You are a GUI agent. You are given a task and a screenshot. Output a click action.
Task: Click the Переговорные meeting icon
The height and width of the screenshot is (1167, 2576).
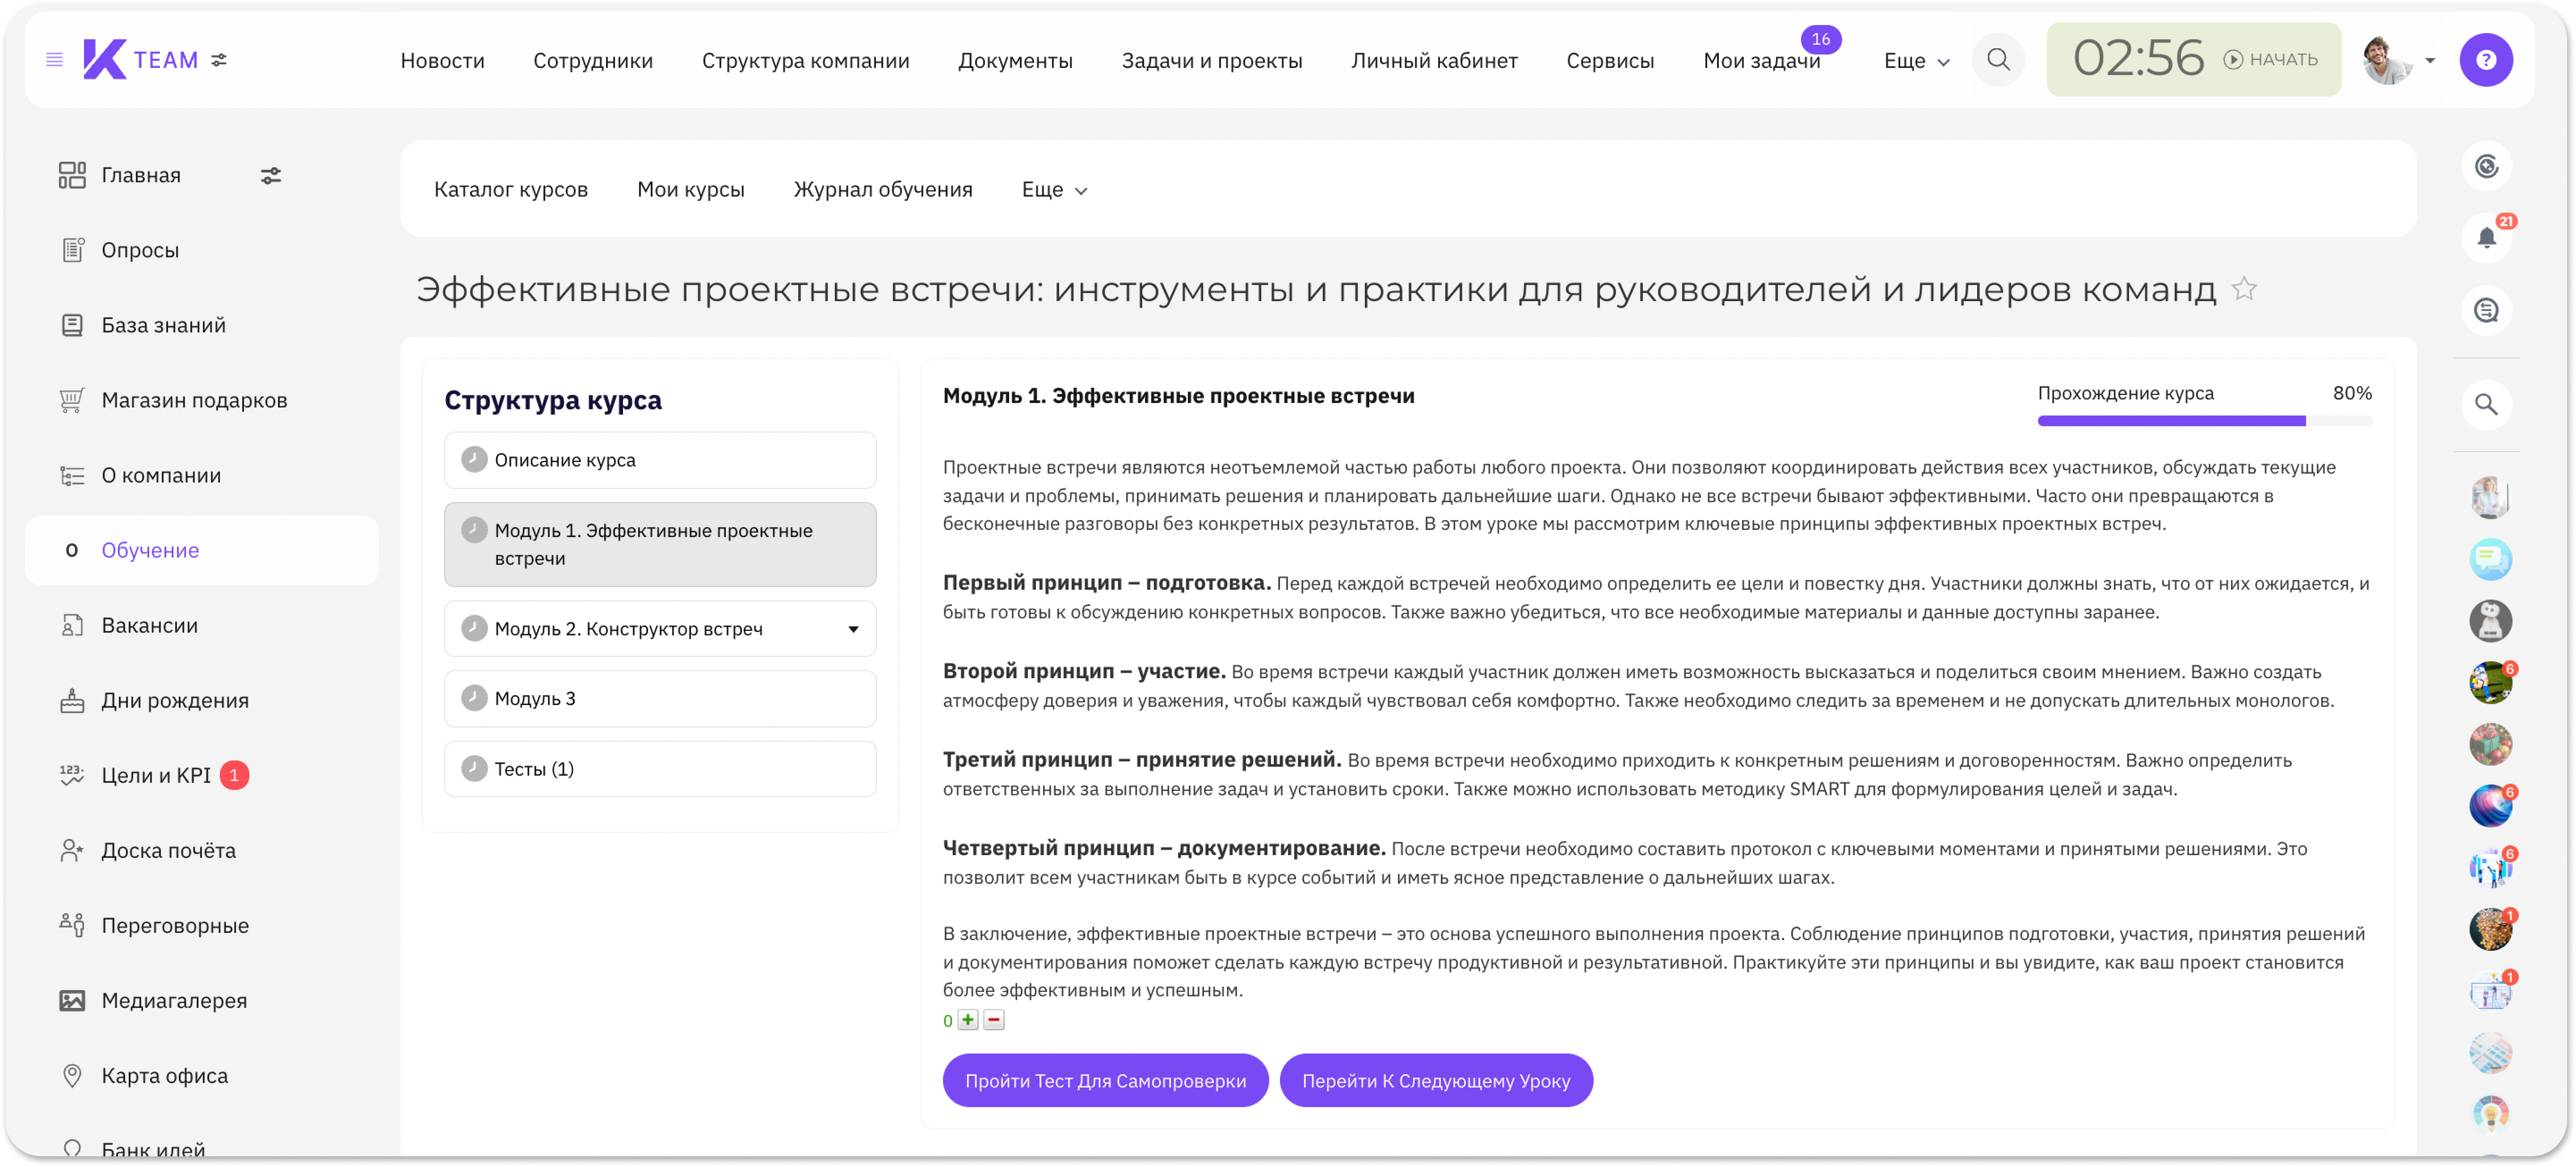(72, 925)
